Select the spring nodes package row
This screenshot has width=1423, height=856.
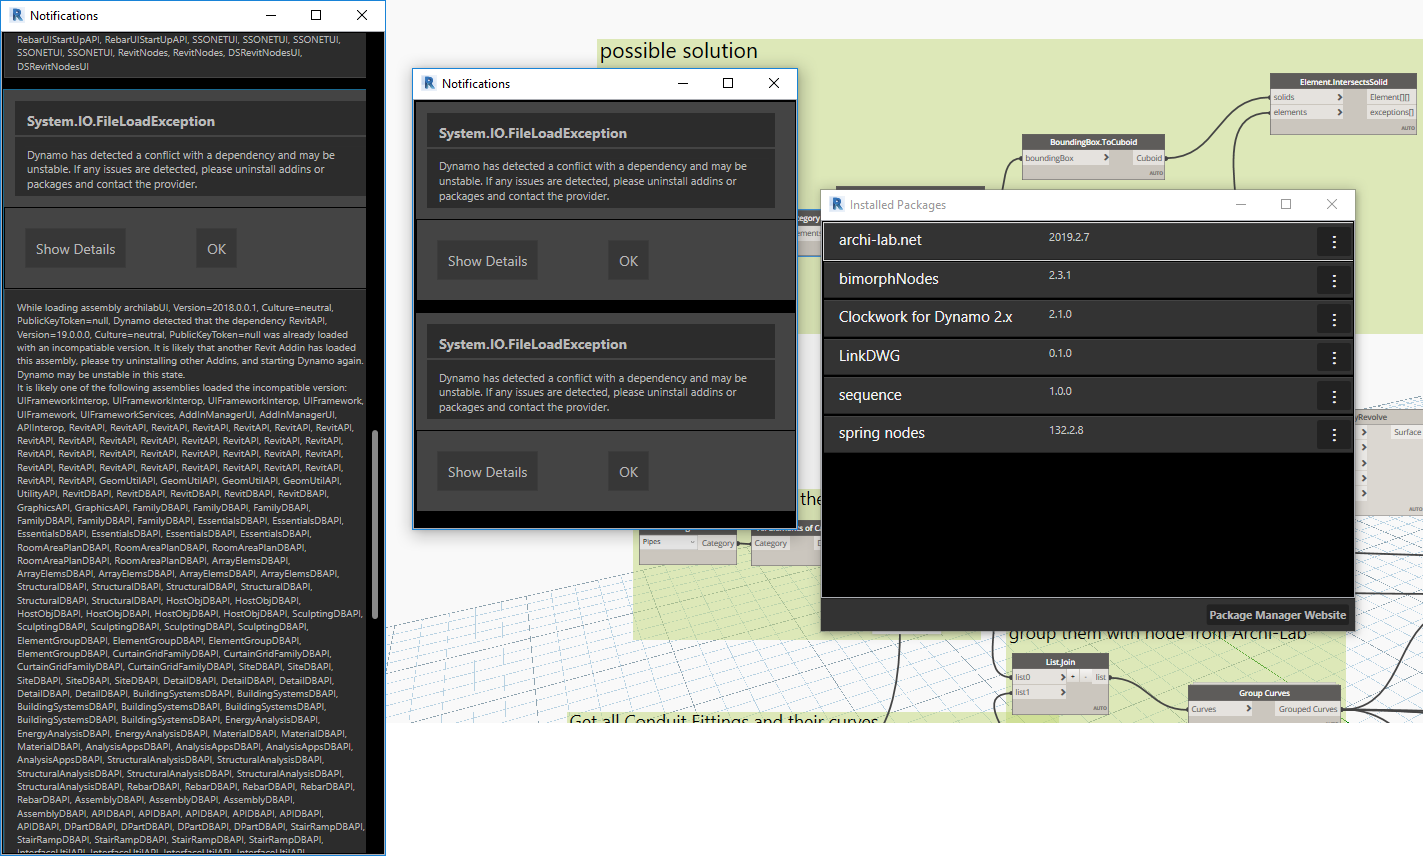(x=1087, y=434)
